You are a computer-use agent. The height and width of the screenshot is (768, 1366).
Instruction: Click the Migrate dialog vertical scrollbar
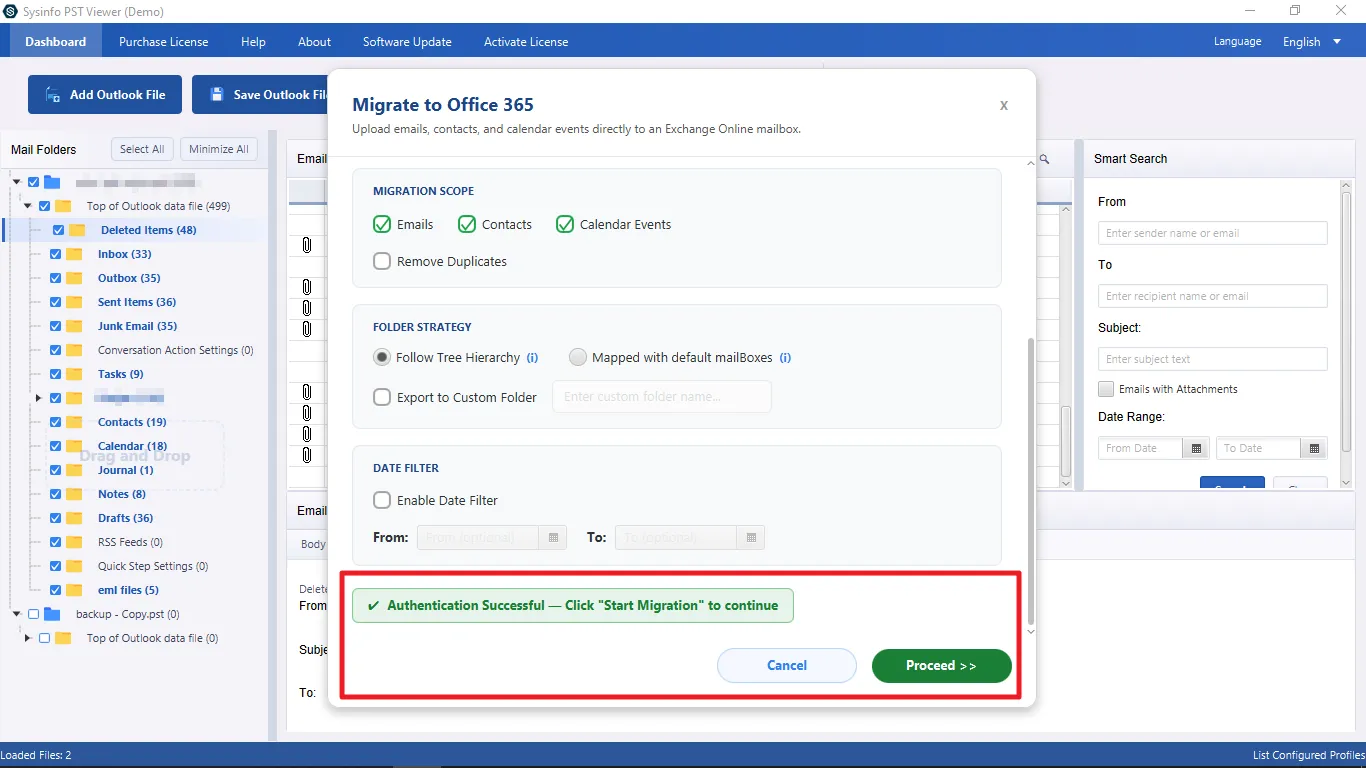[1031, 480]
